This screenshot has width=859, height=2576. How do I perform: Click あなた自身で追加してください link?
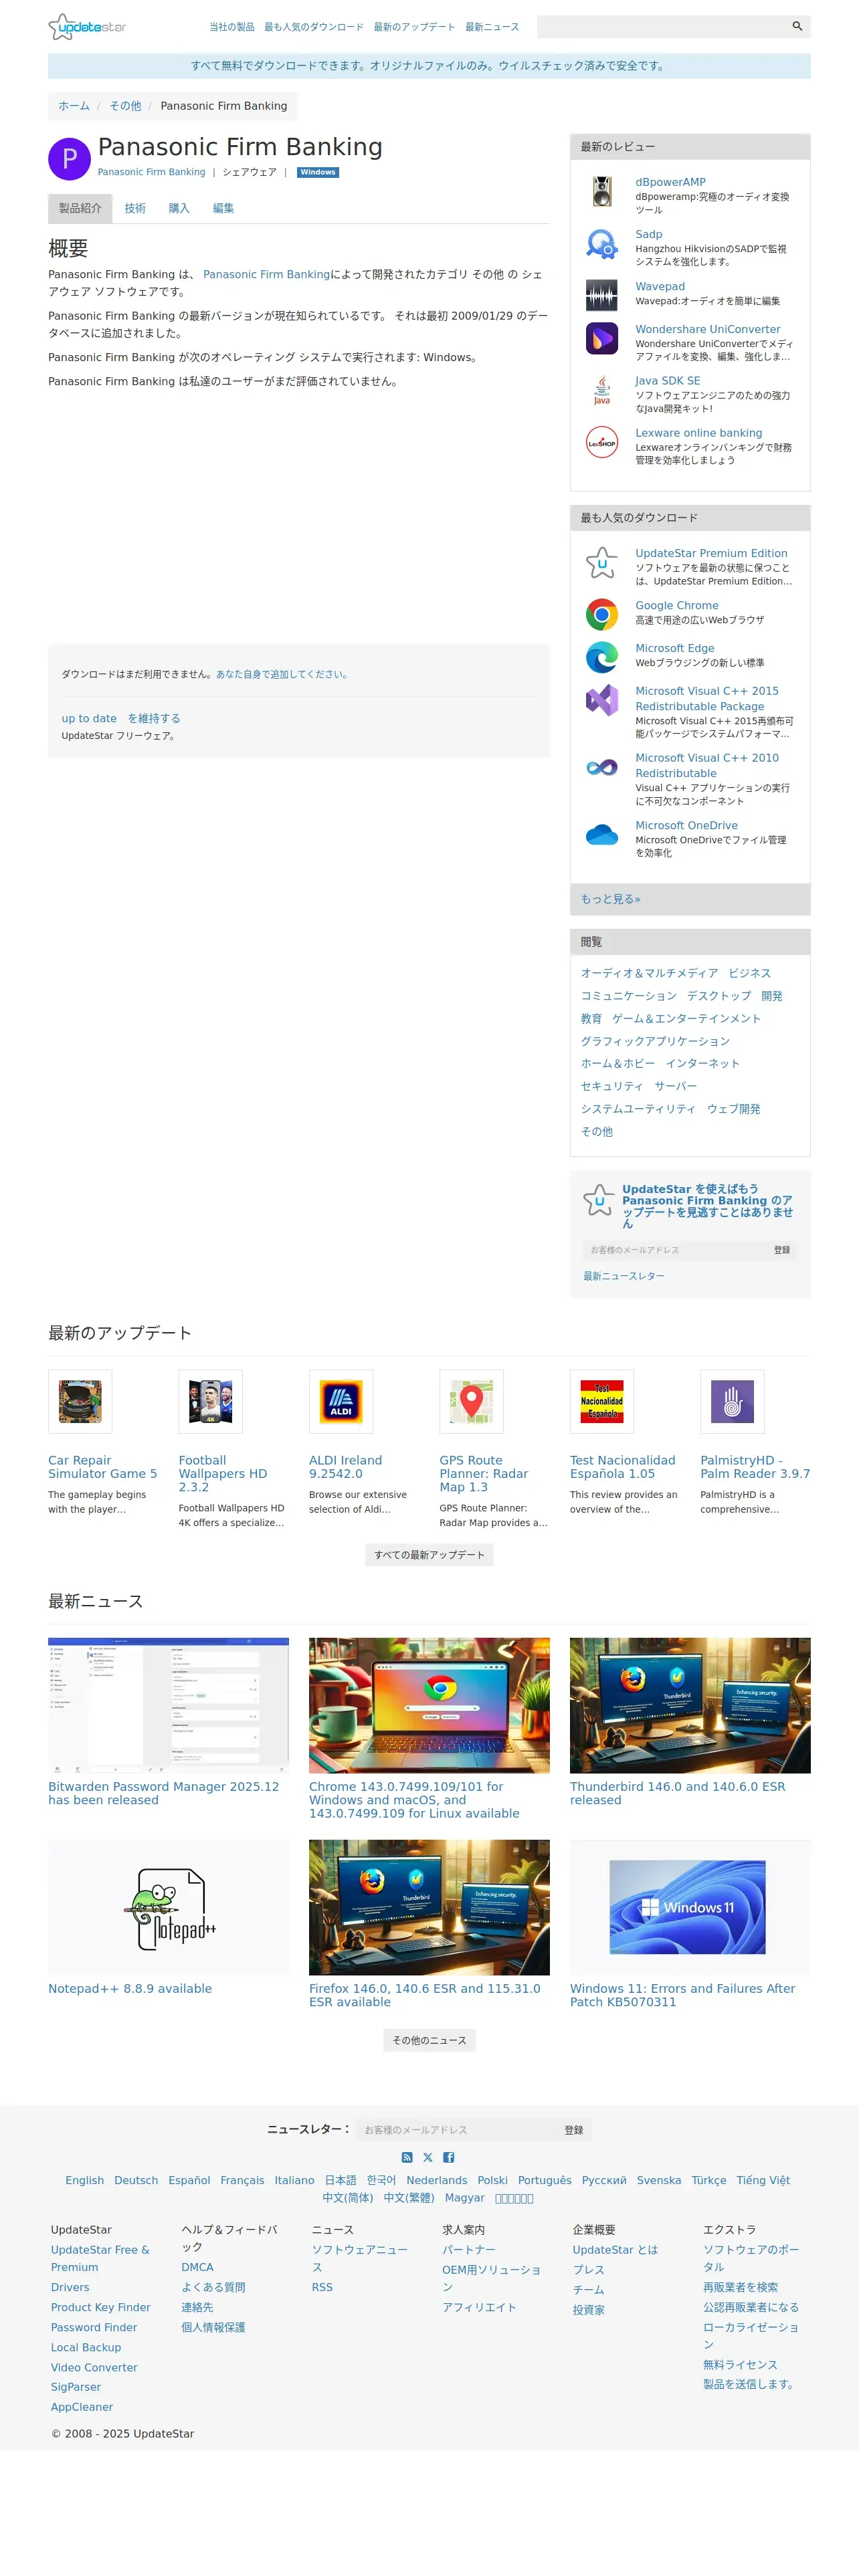283,674
